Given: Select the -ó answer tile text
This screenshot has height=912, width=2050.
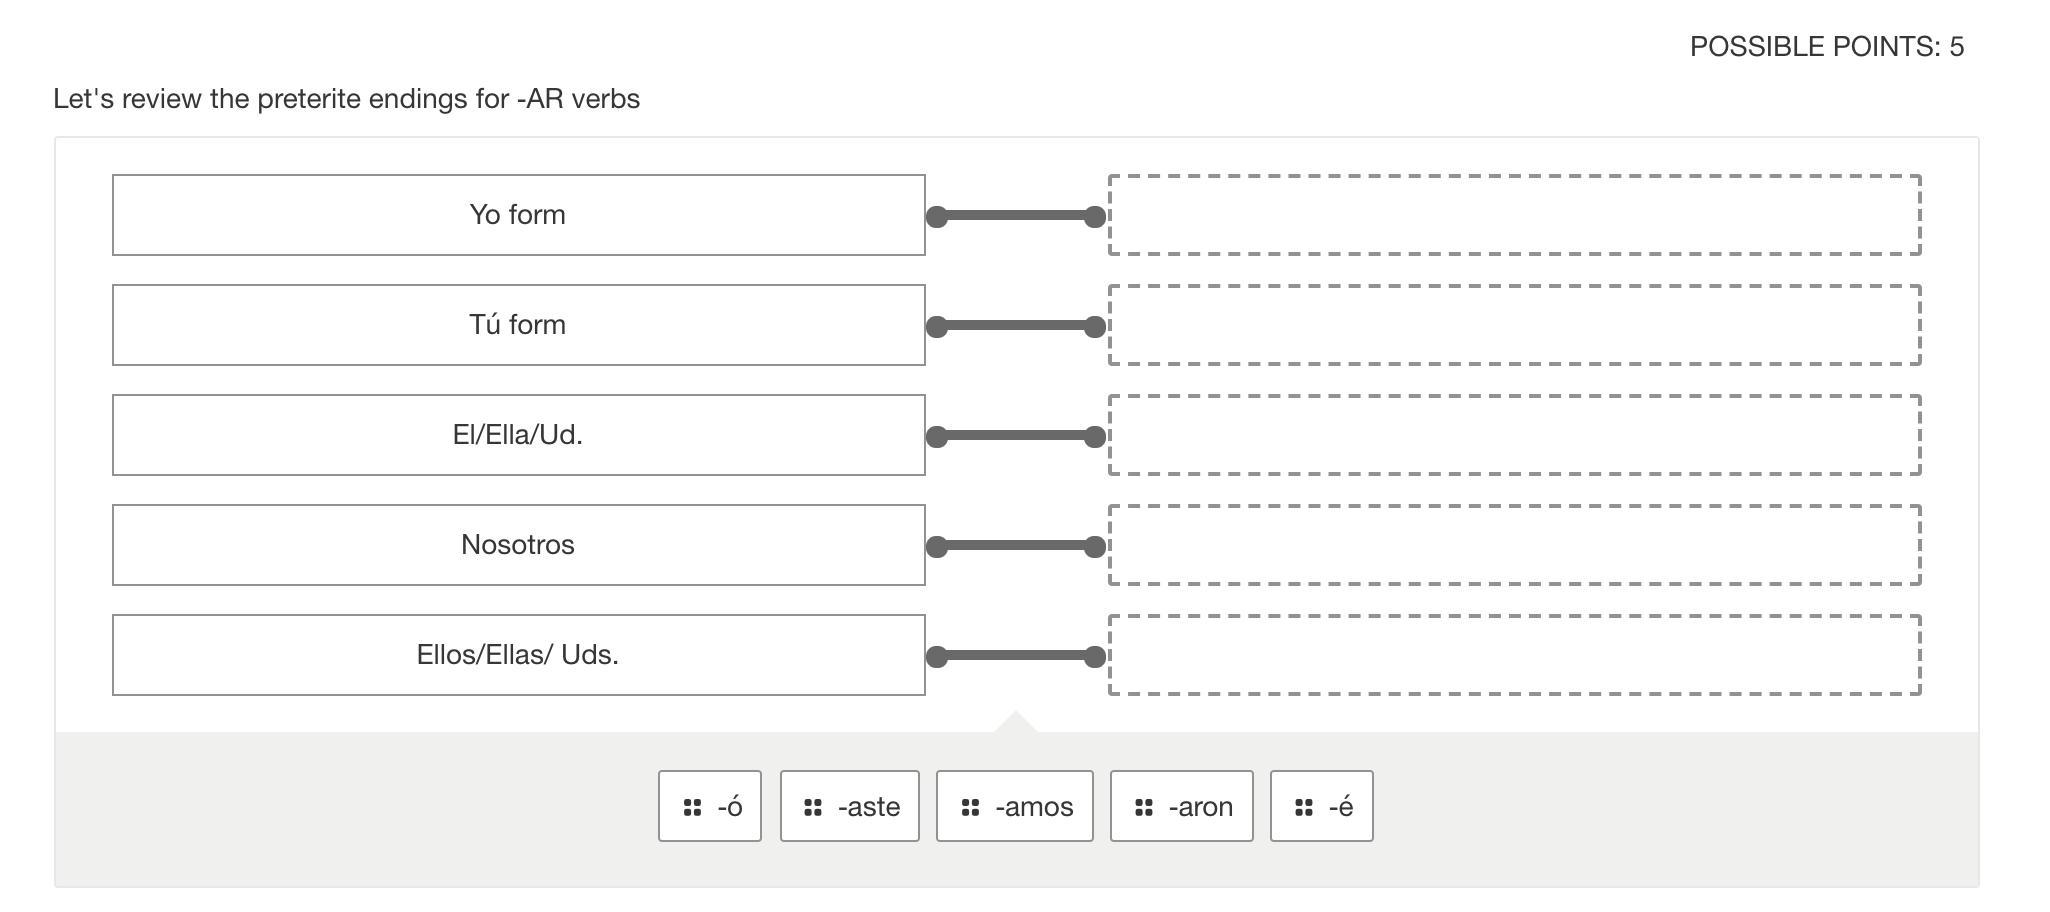Looking at the screenshot, I should [x=730, y=807].
